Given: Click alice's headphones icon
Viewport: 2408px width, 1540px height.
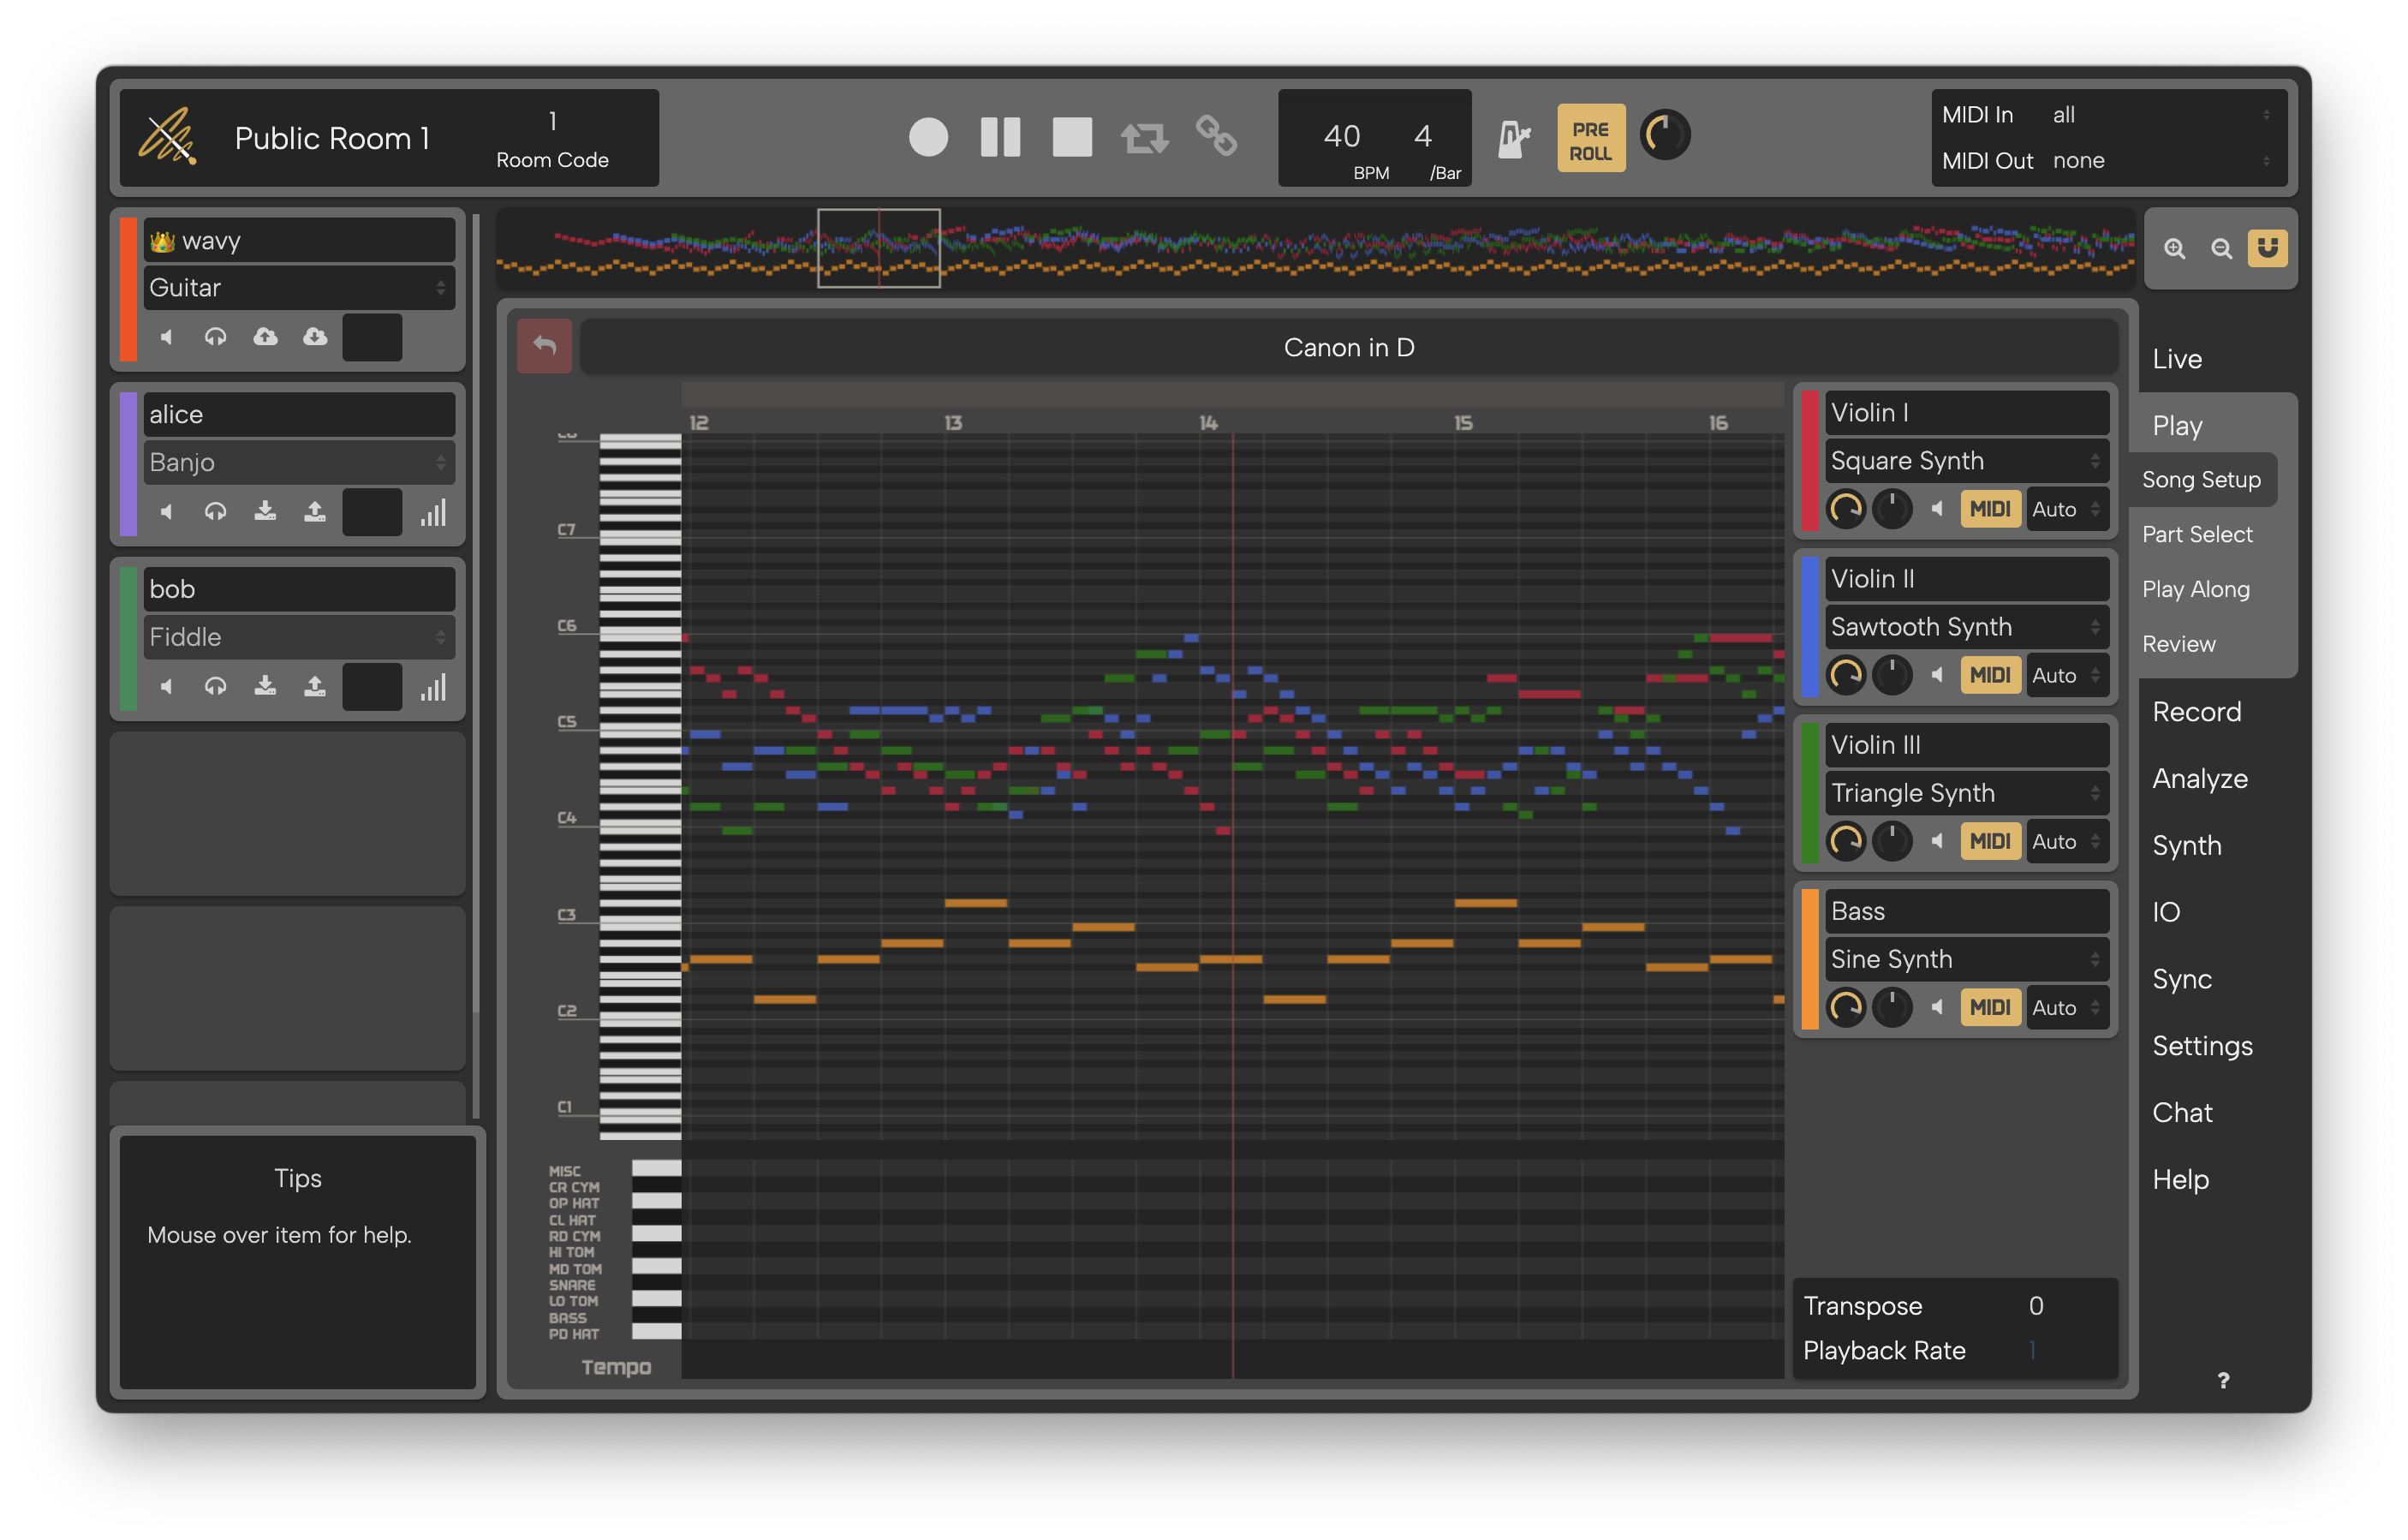Looking at the screenshot, I should (x=215, y=512).
